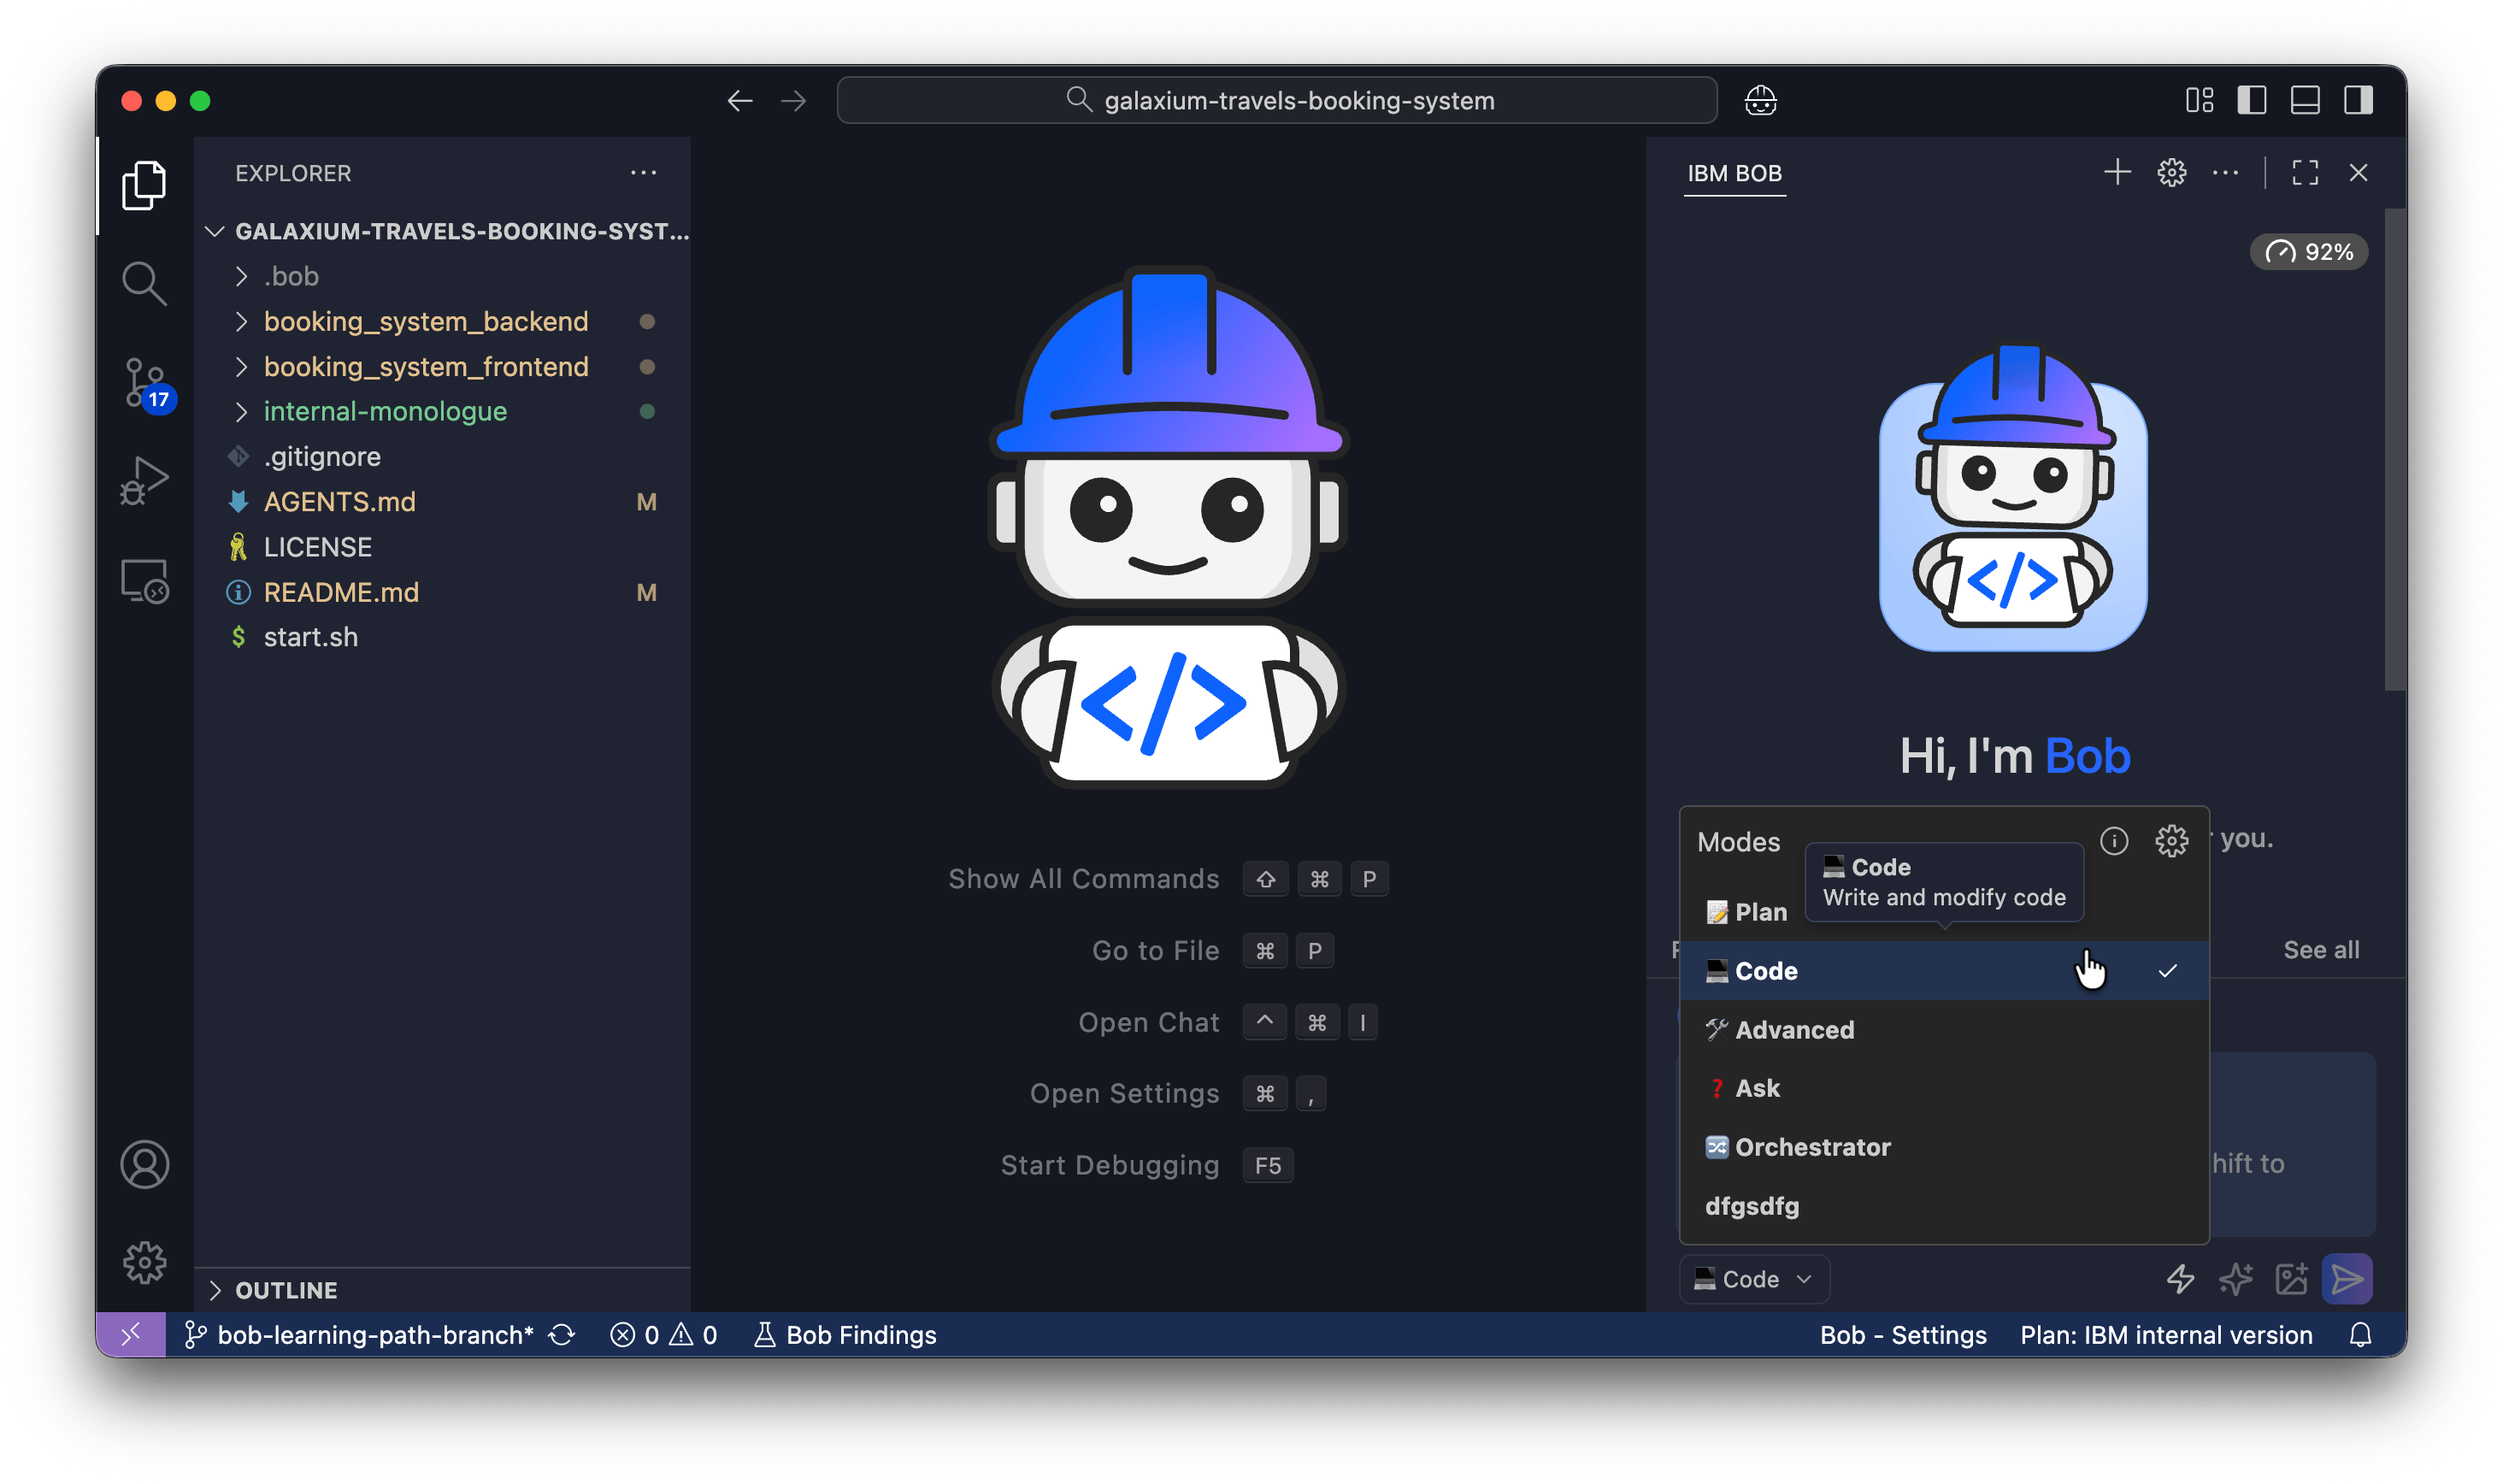The image size is (2503, 1484).
Task: Click the lightning bolt icon in chat
Action: pos(2181,1279)
